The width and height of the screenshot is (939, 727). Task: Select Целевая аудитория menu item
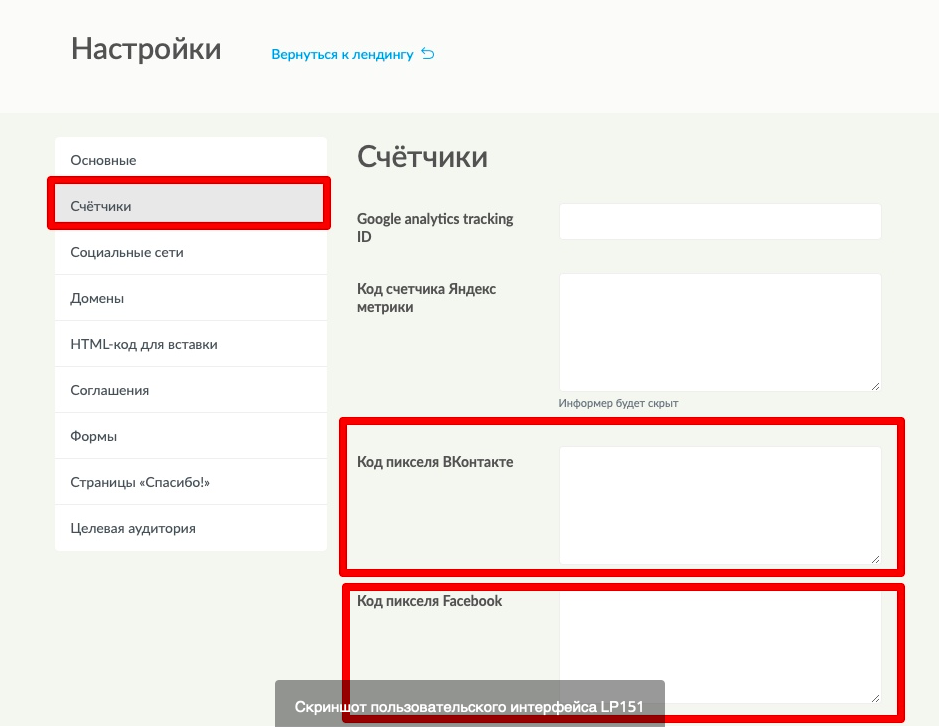(191, 528)
